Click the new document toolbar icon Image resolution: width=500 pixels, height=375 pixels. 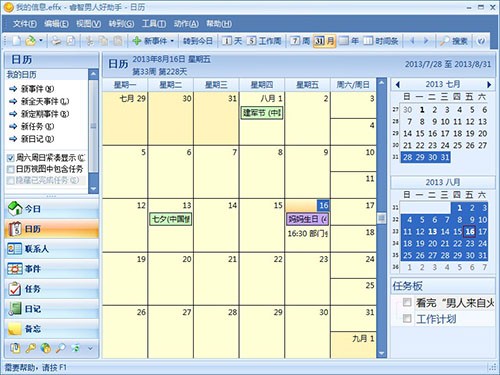16,41
